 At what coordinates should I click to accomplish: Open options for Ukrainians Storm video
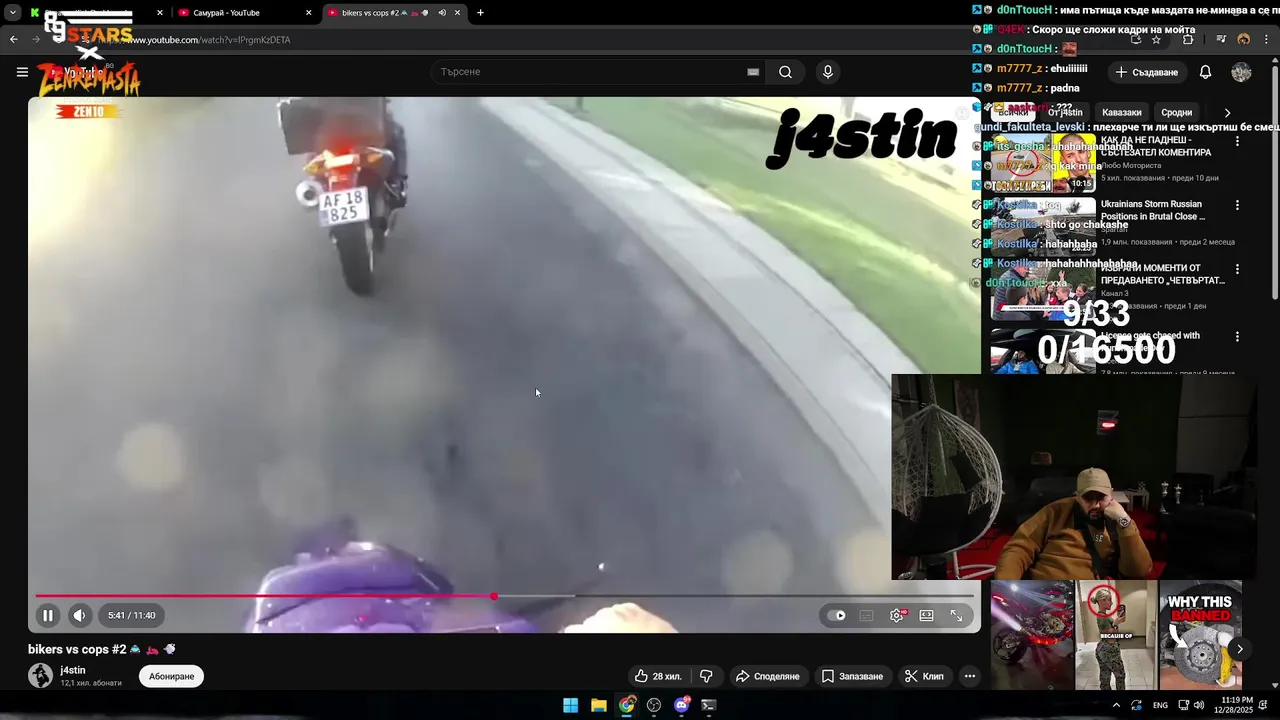(x=1237, y=205)
